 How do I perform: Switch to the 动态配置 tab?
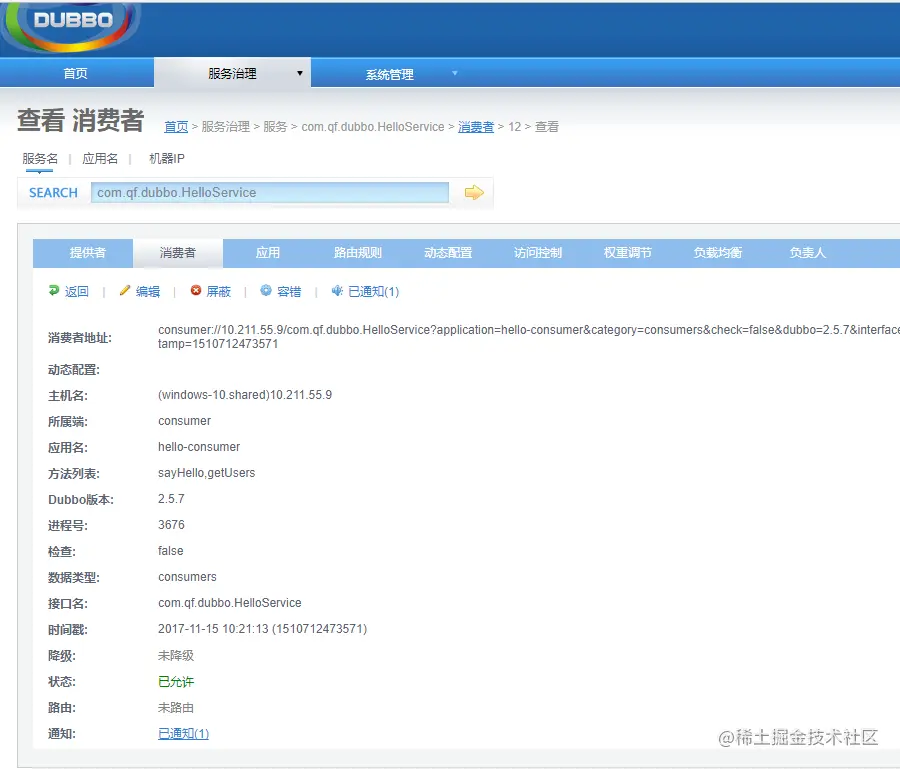coord(448,253)
